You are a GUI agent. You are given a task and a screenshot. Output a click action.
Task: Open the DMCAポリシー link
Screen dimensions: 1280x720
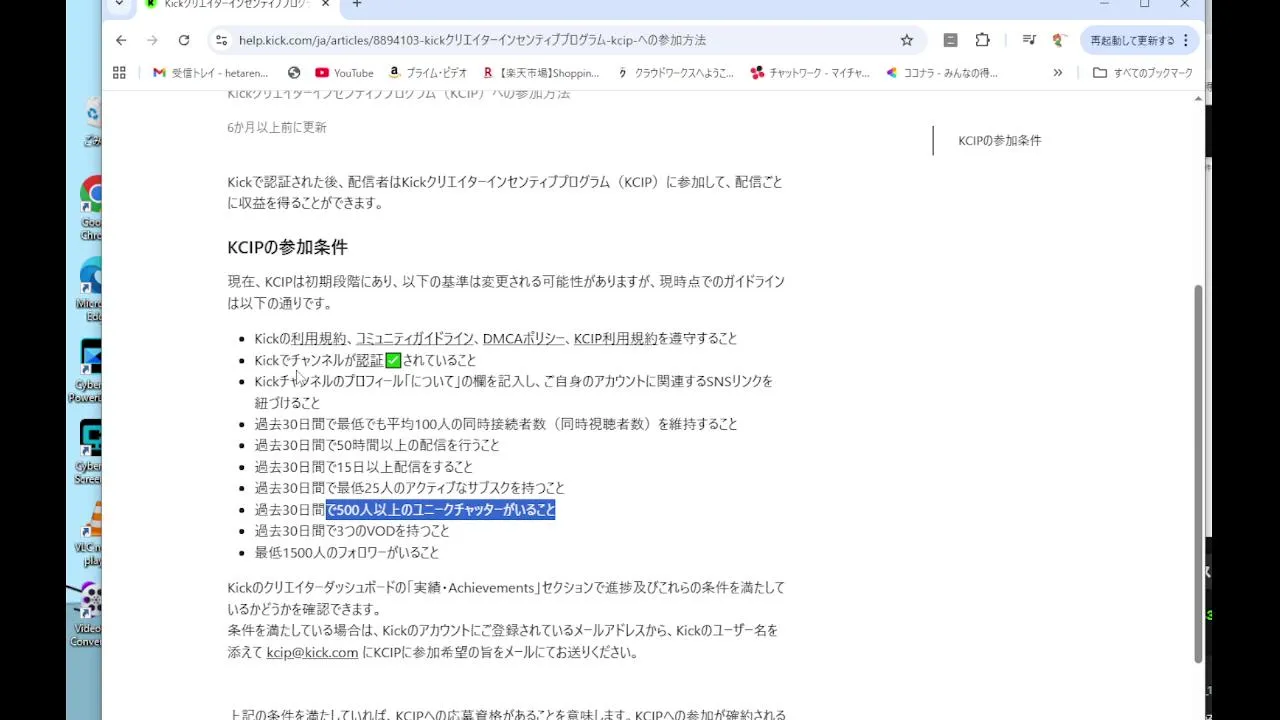[524, 339]
